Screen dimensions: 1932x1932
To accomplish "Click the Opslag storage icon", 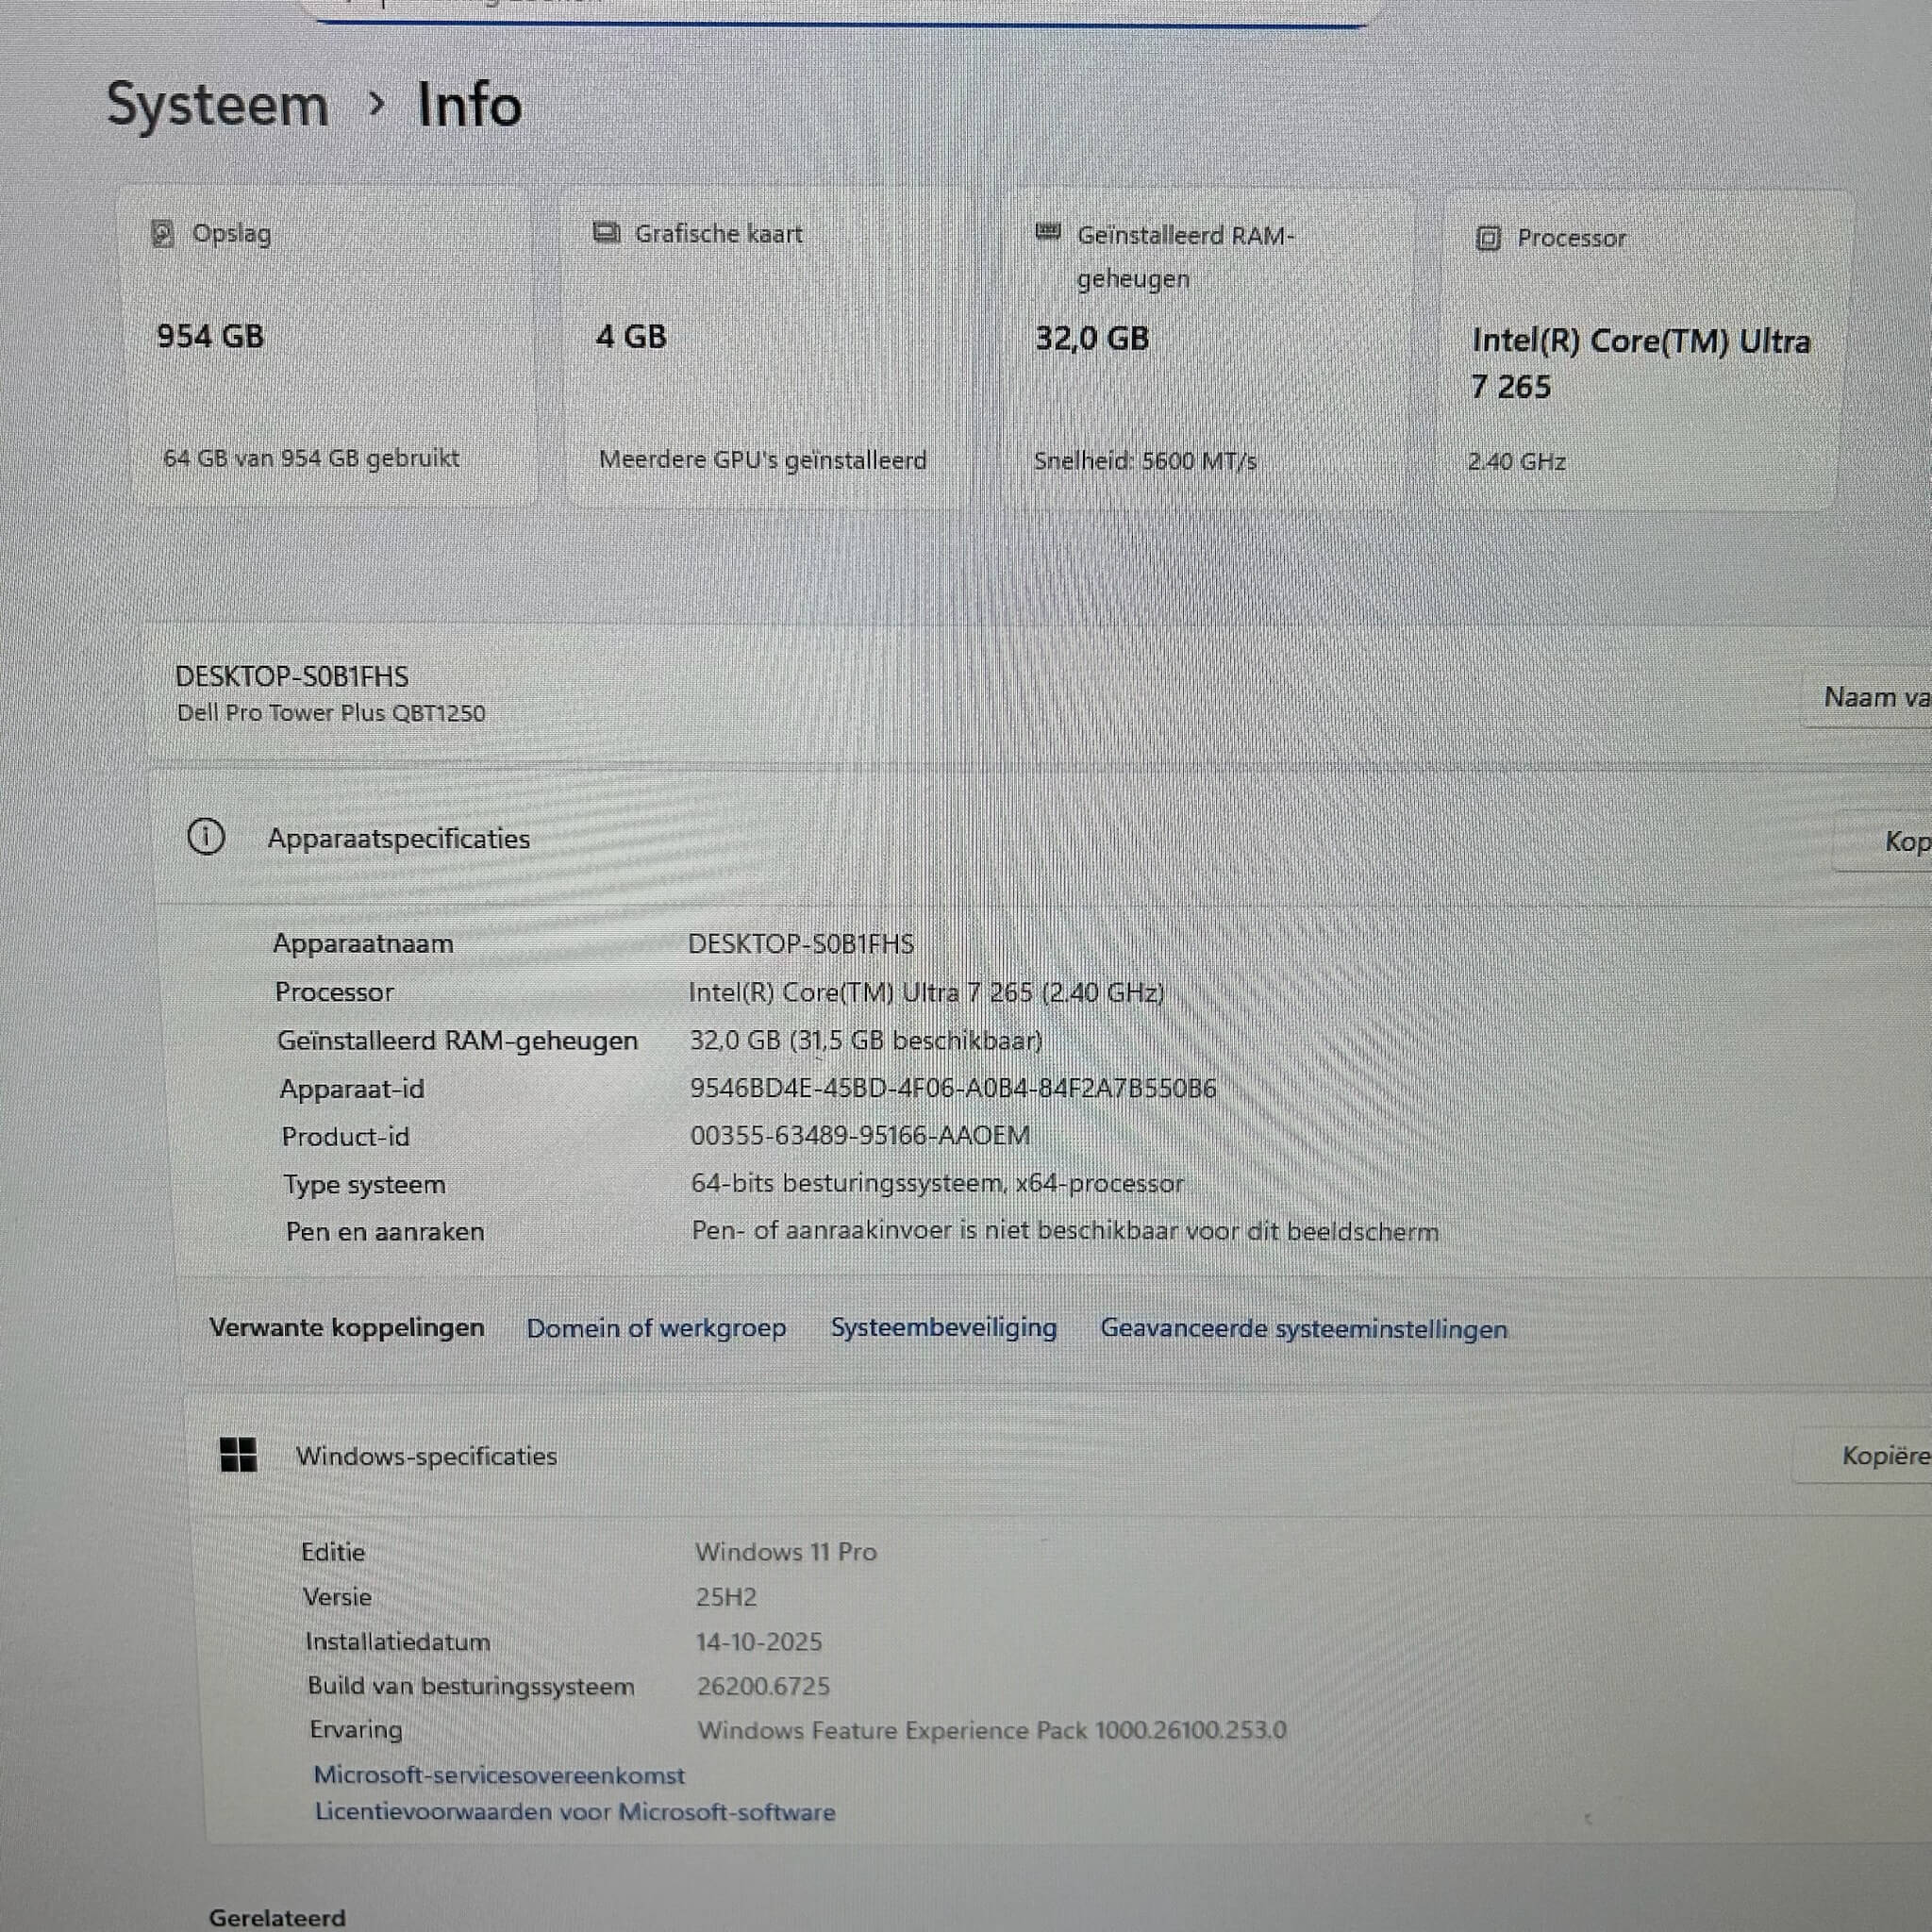I will 162,233.
